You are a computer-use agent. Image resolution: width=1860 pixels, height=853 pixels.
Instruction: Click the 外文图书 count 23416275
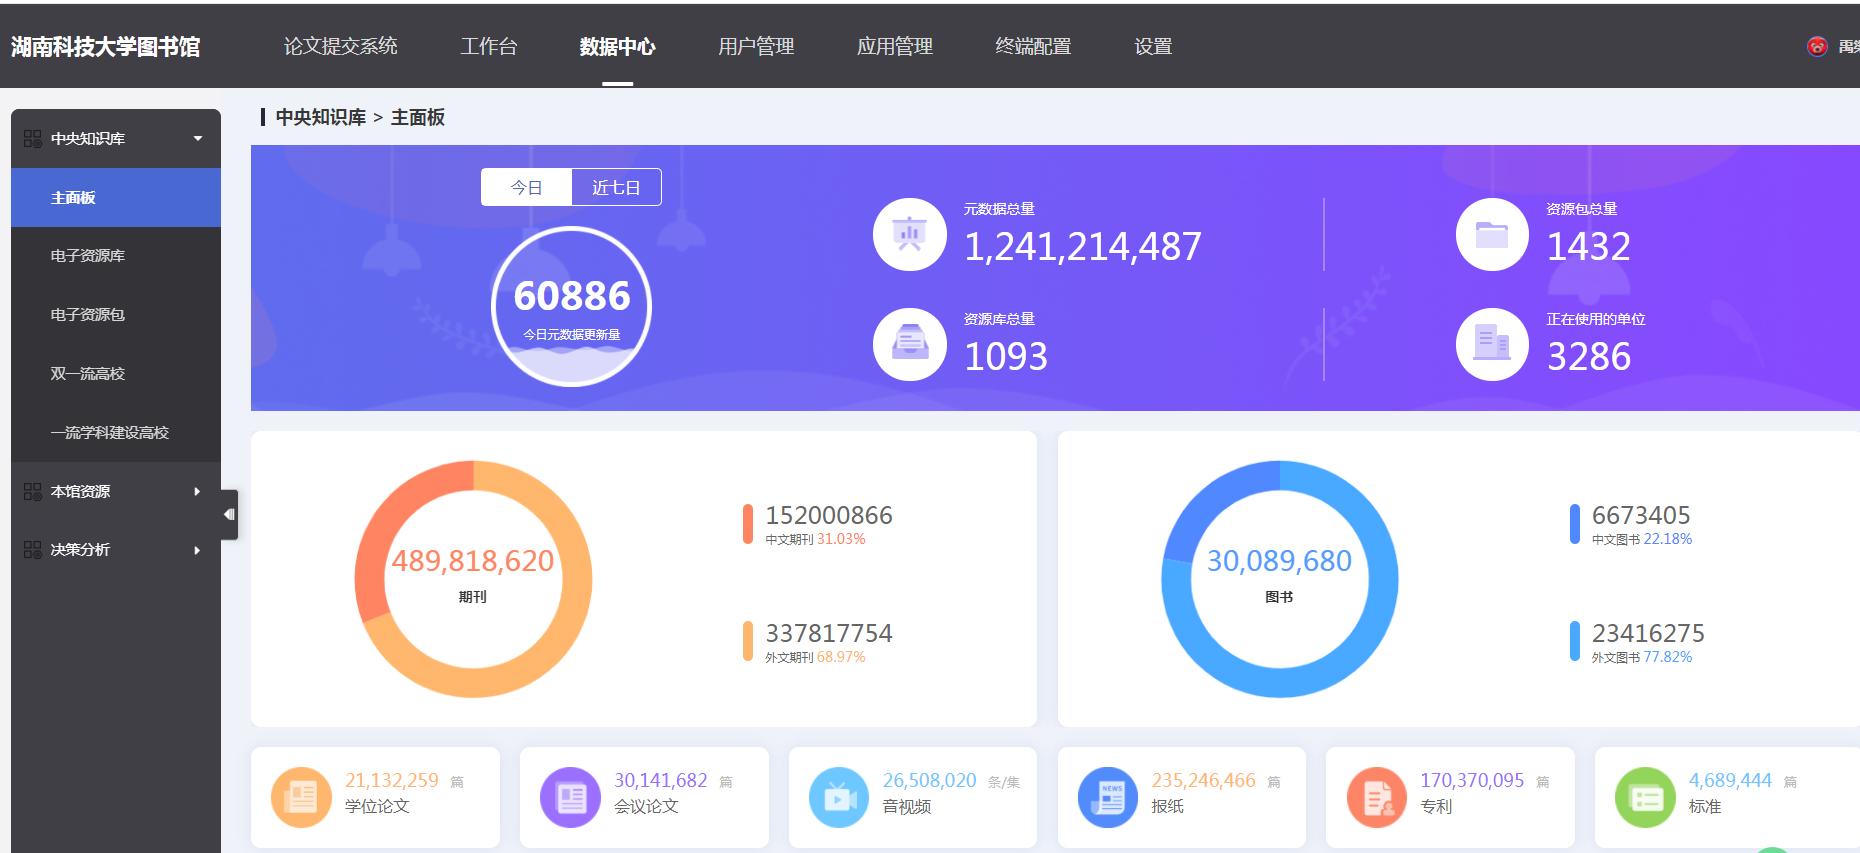pyautogui.click(x=1648, y=633)
